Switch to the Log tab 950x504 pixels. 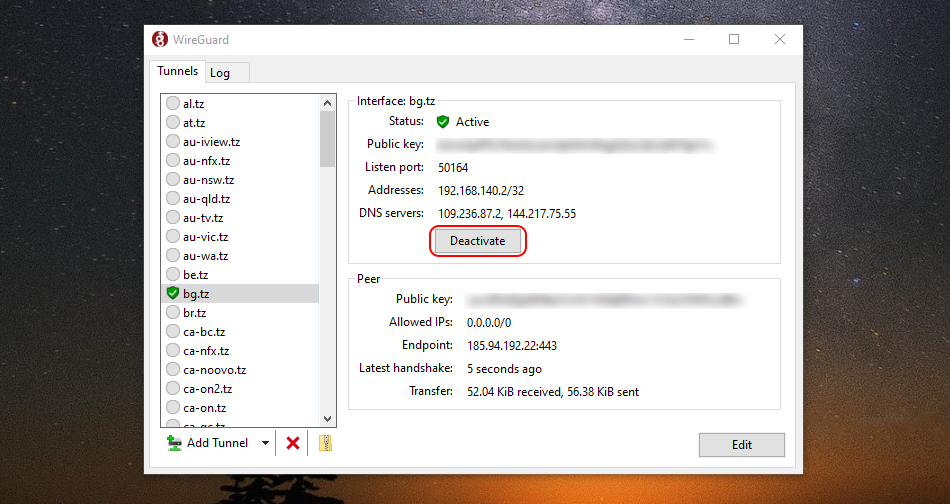point(220,73)
